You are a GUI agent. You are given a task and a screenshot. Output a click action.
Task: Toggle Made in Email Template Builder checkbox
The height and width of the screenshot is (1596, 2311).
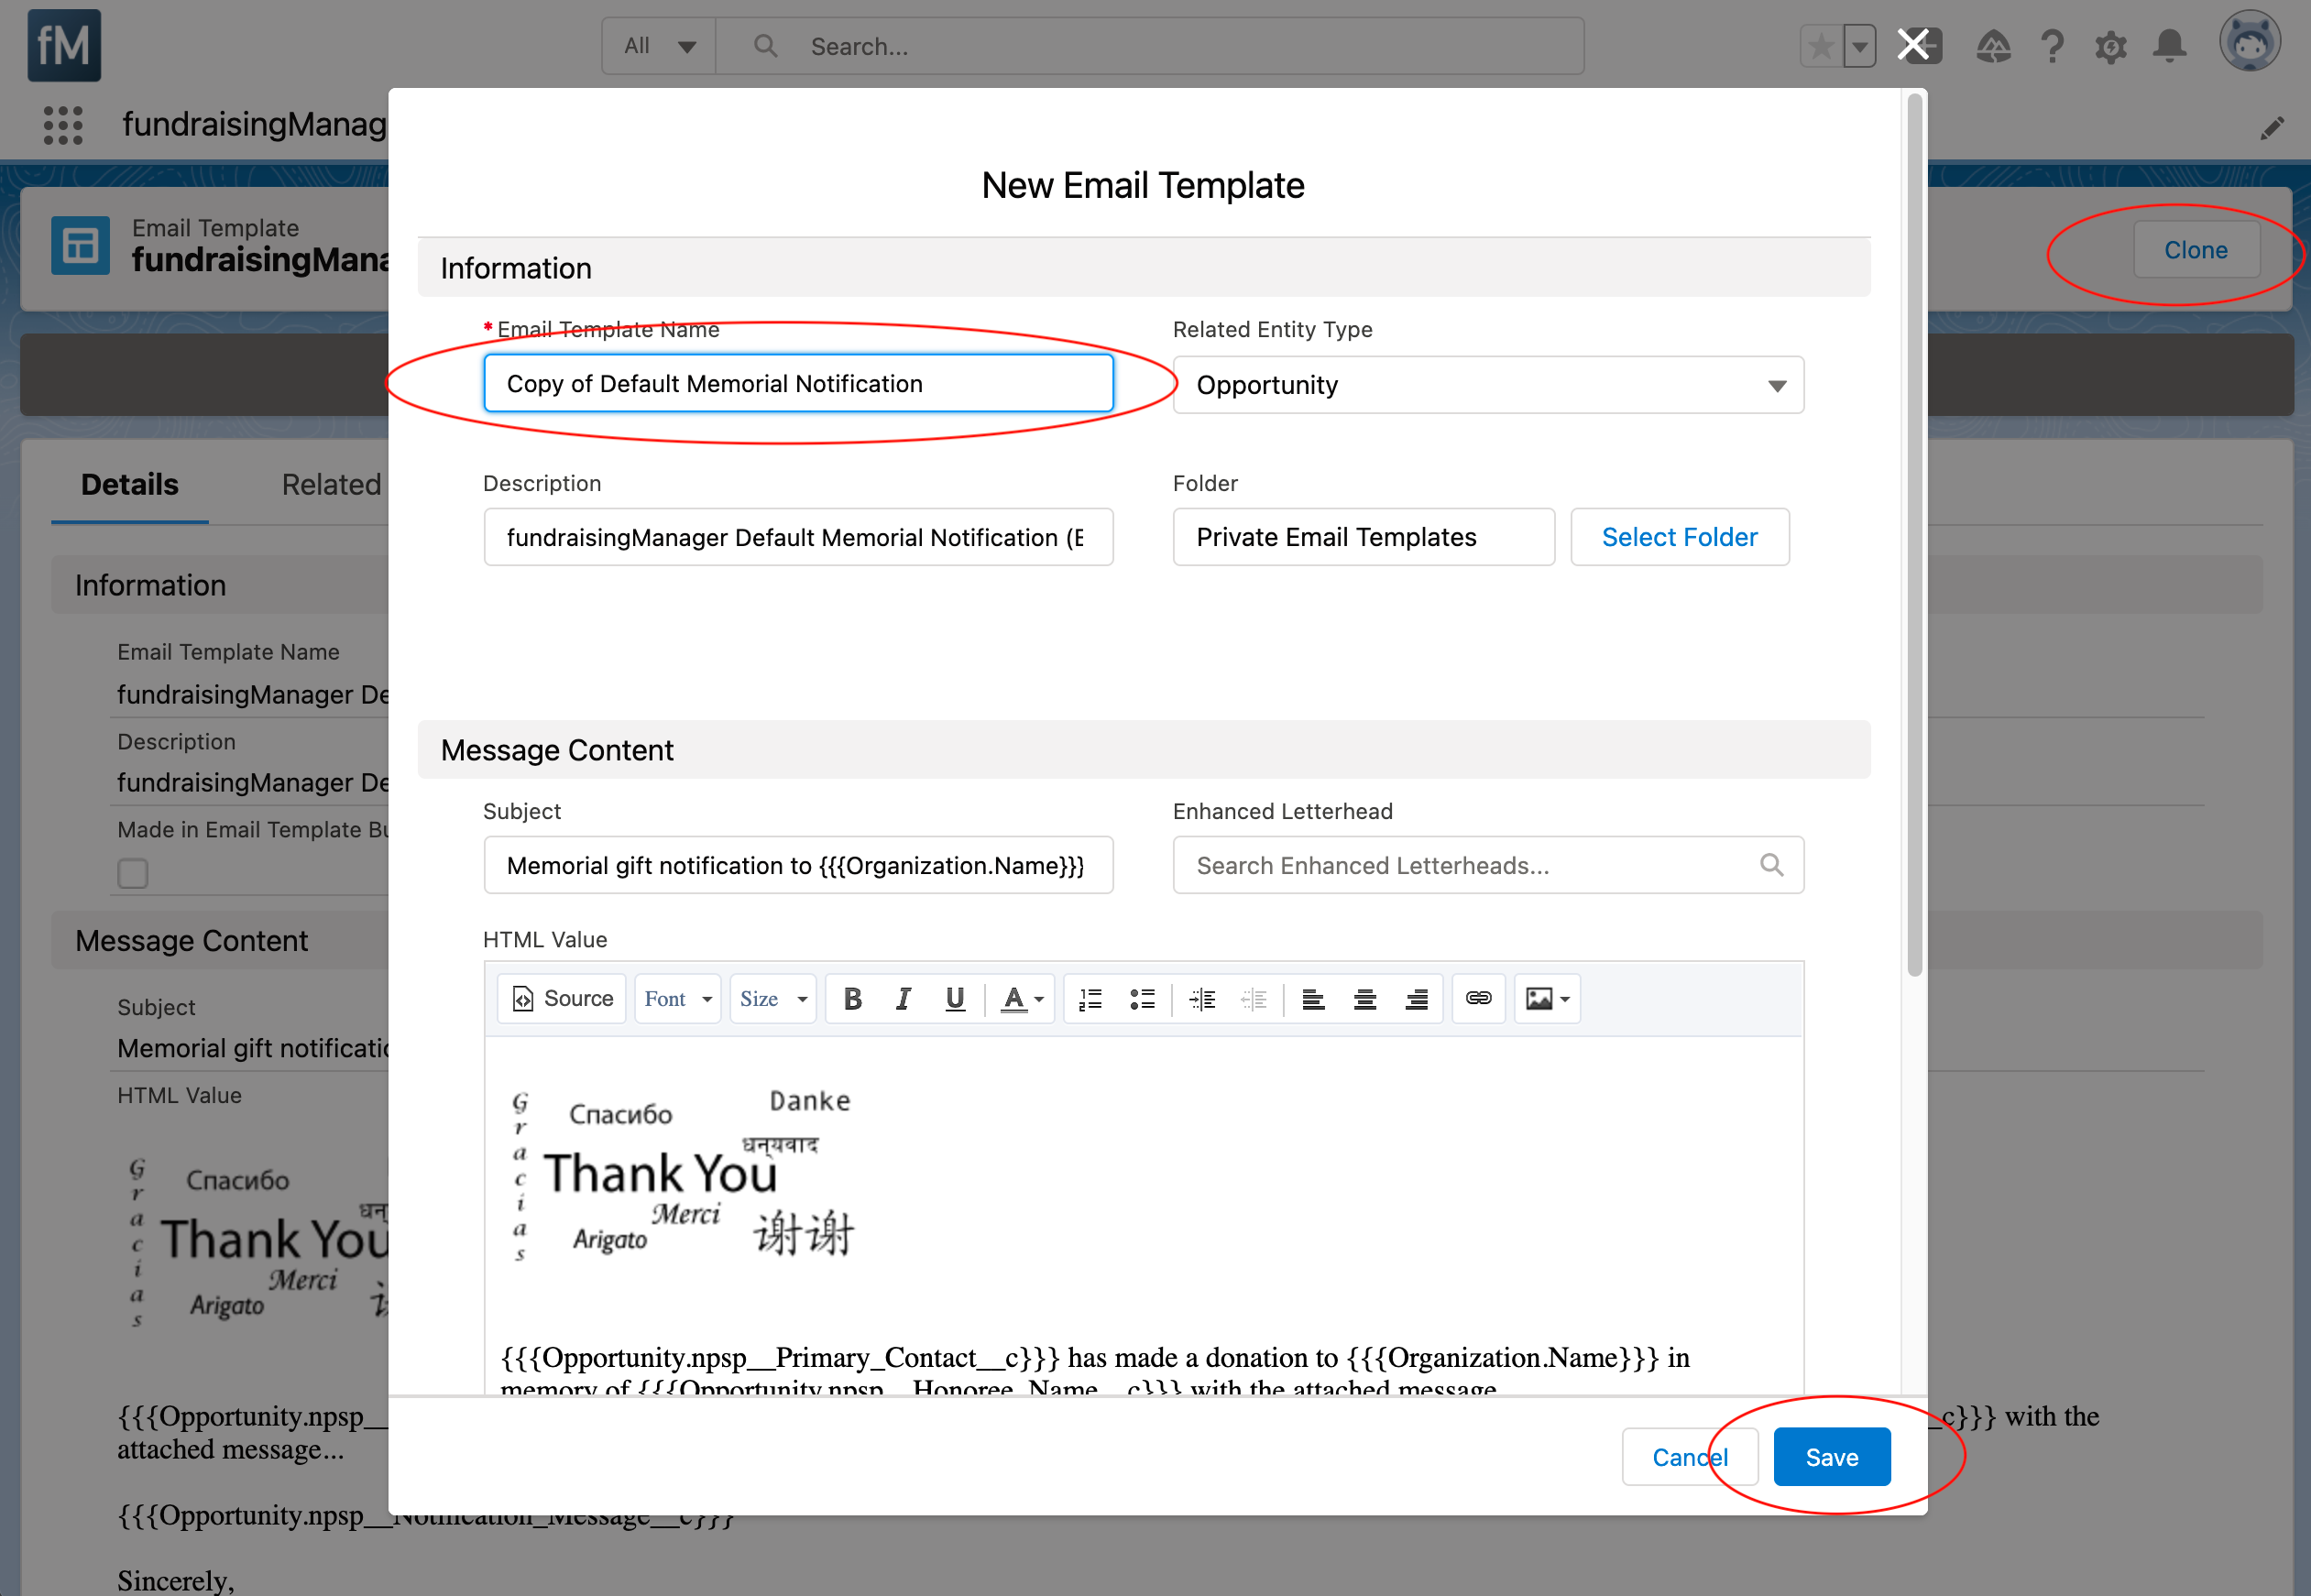(x=133, y=873)
